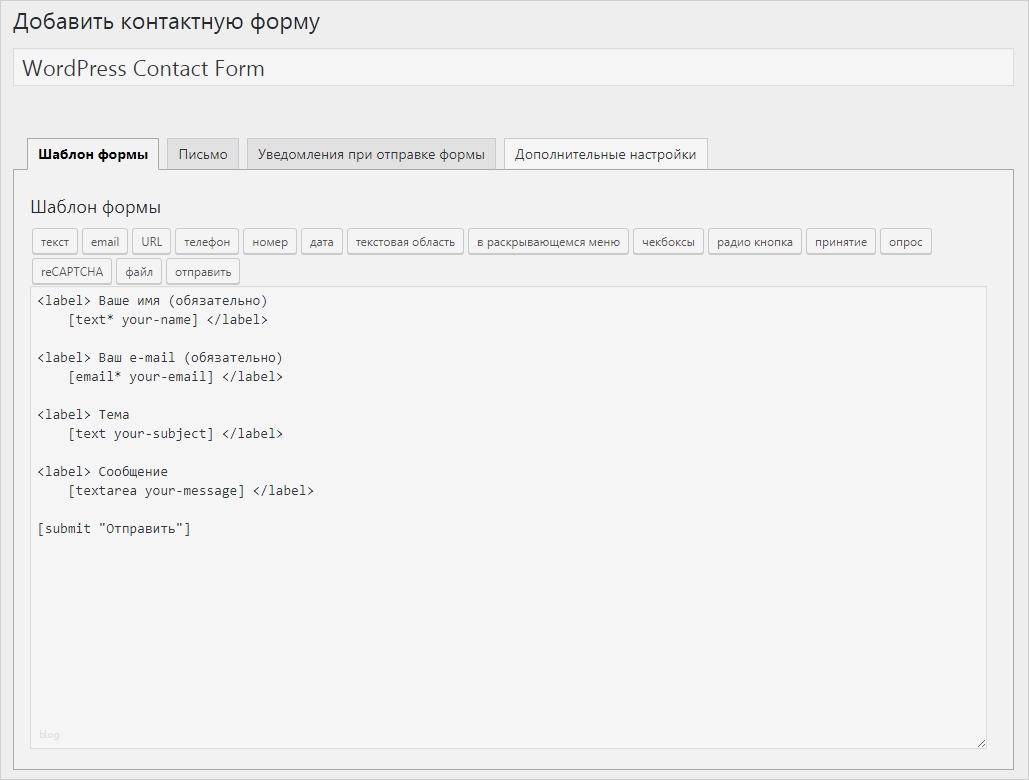Open the 'Письмо' tab
The height and width of the screenshot is (780, 1029).
(203, 154)
